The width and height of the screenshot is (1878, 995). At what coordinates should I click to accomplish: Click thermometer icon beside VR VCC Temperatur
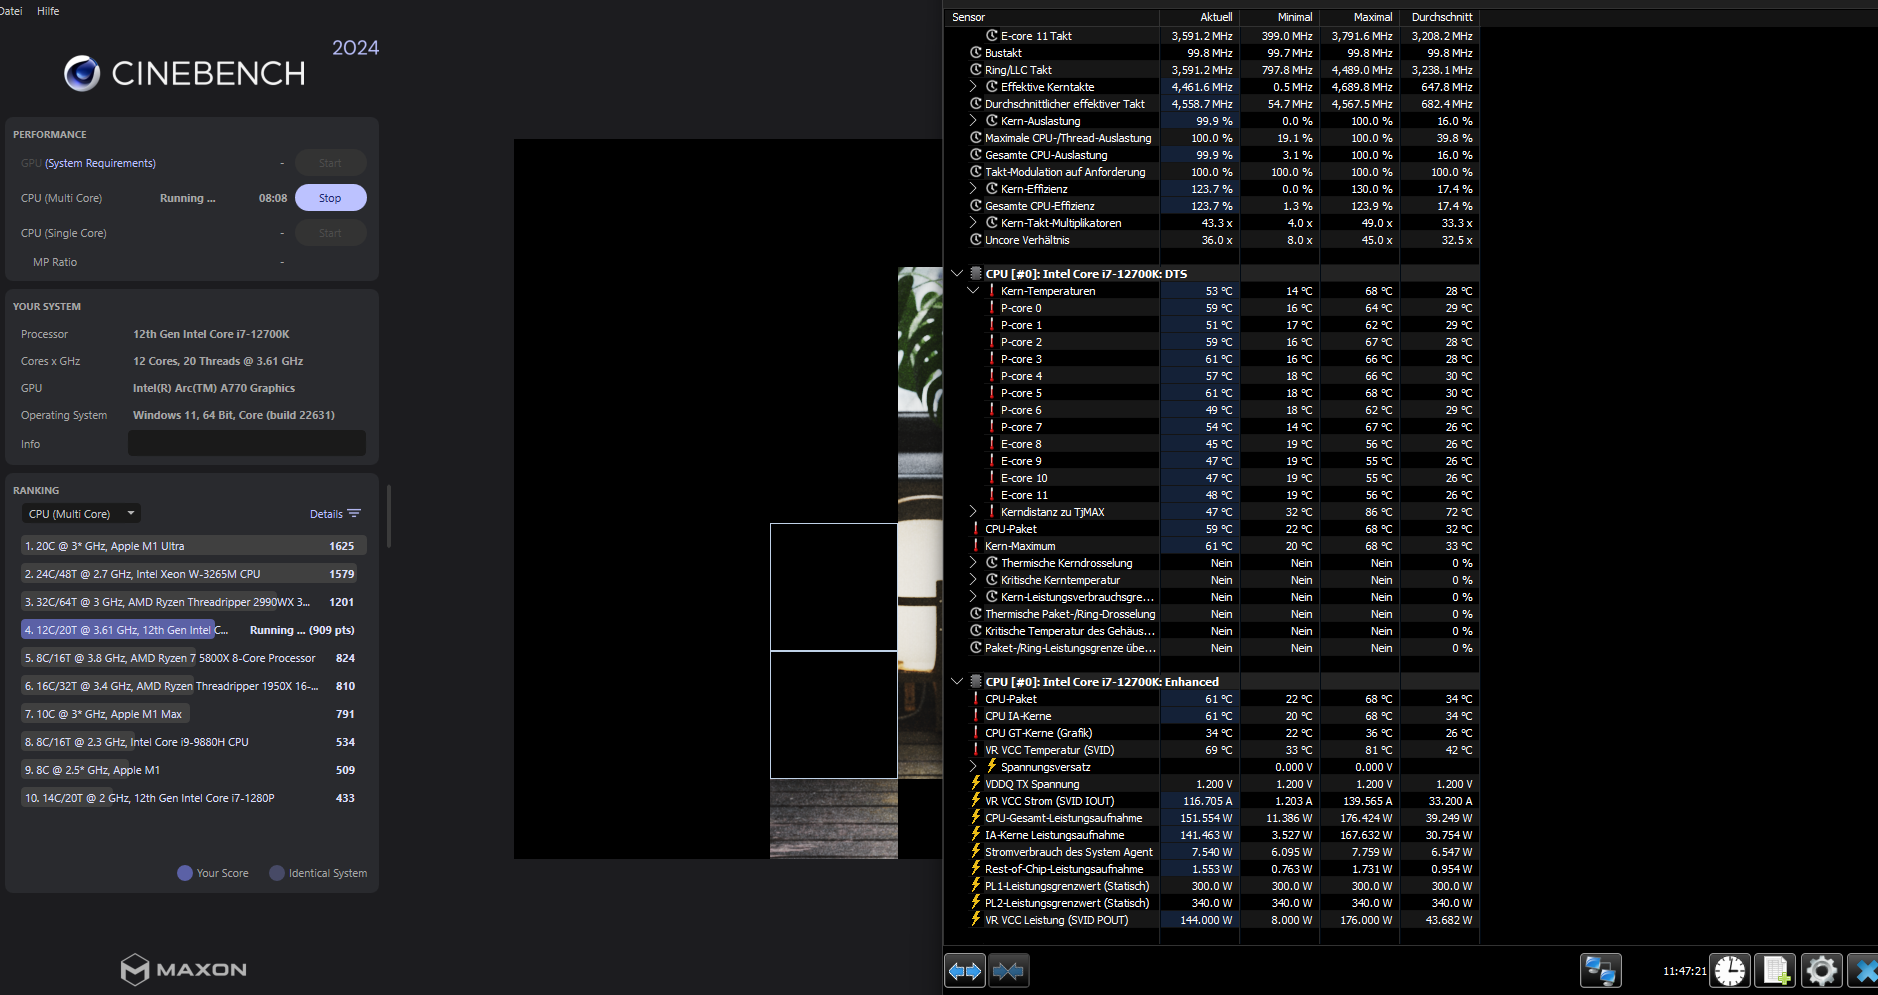click(976, 749)
